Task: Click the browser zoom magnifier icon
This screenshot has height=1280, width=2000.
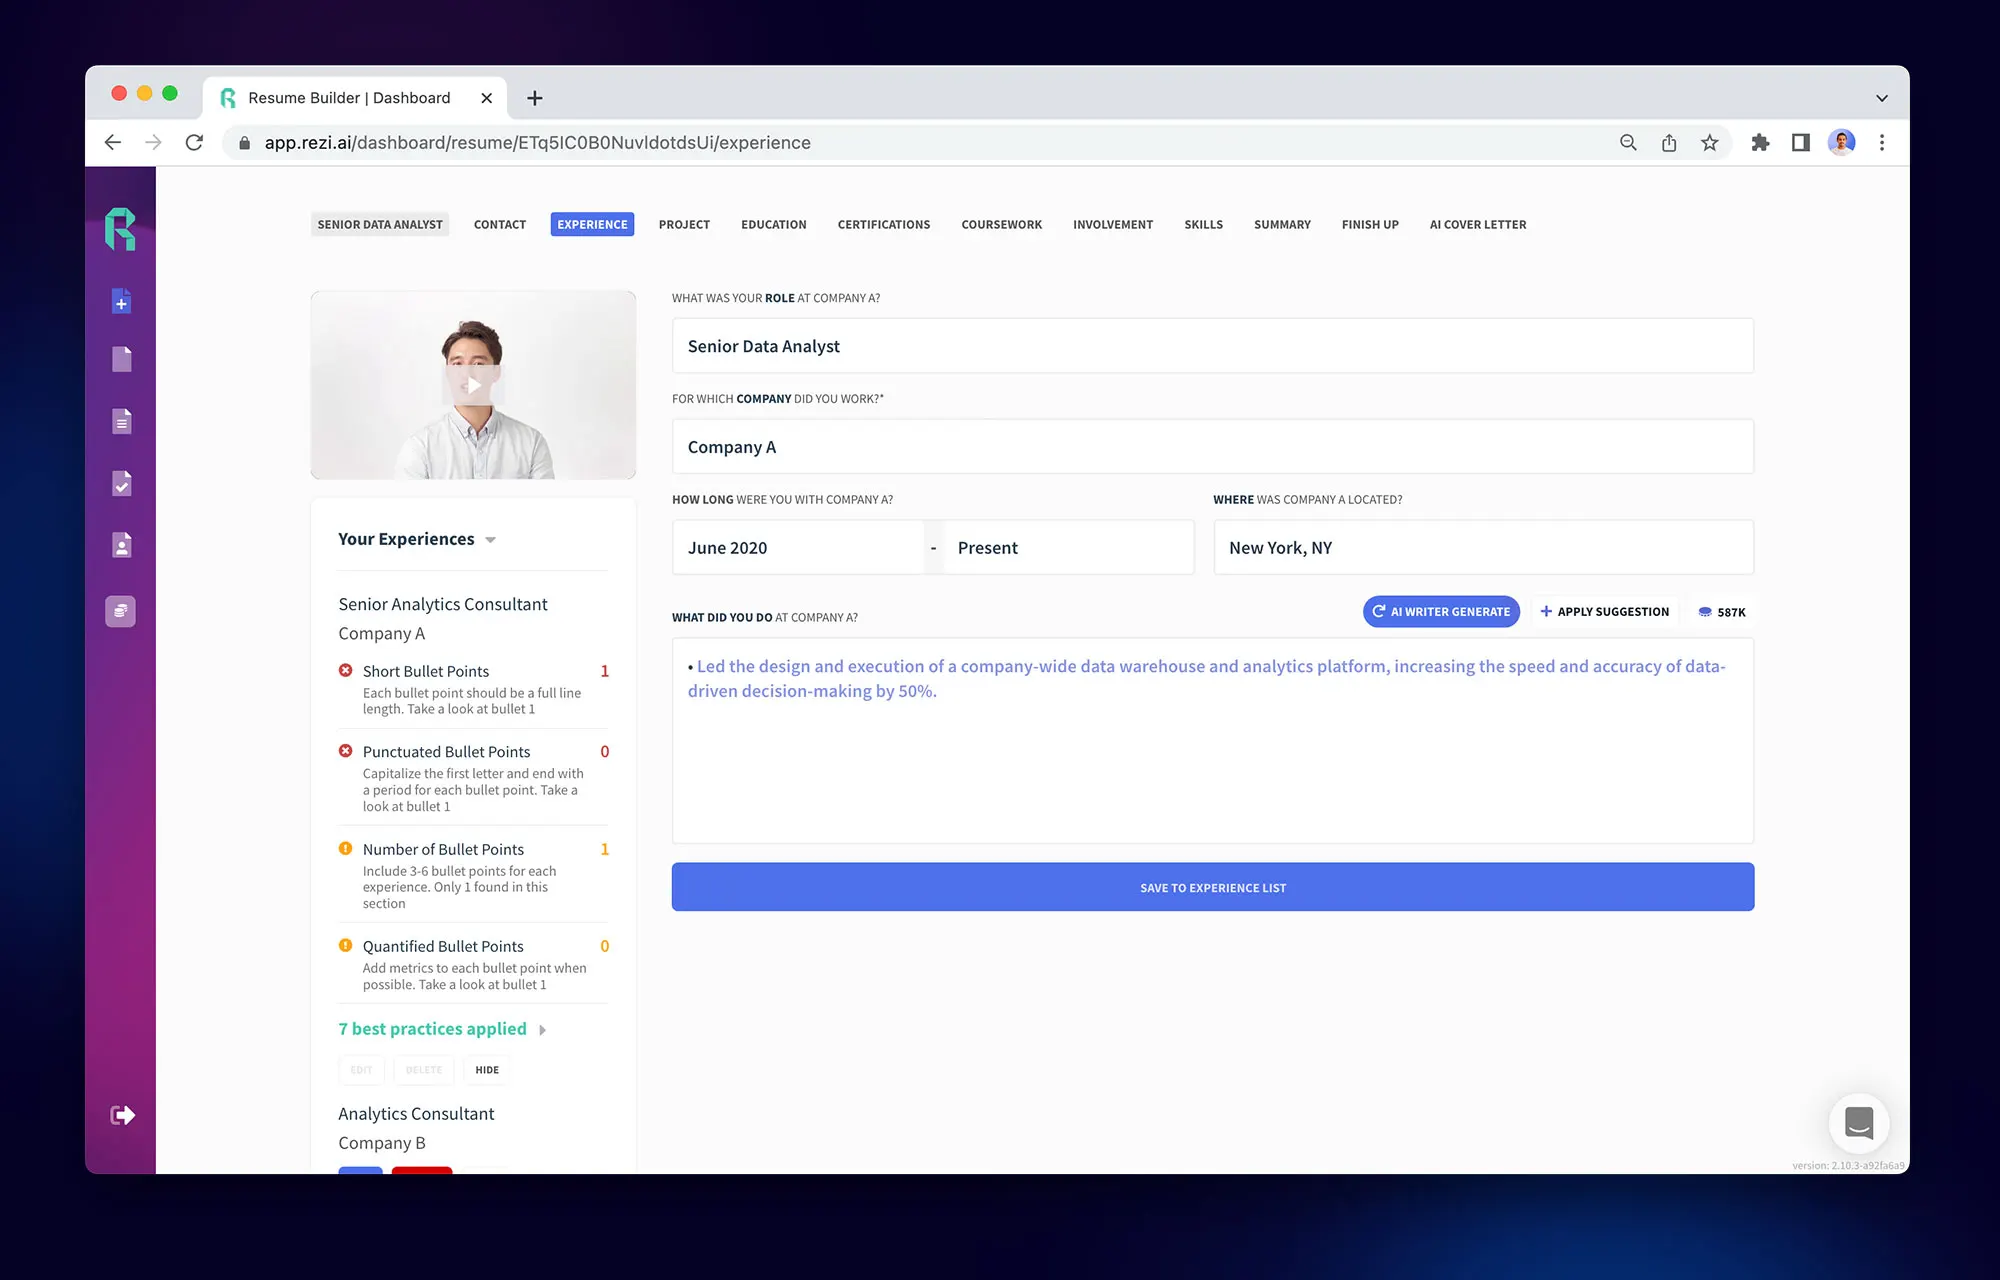Action: pyautogui.click(x=1628, y=143)
